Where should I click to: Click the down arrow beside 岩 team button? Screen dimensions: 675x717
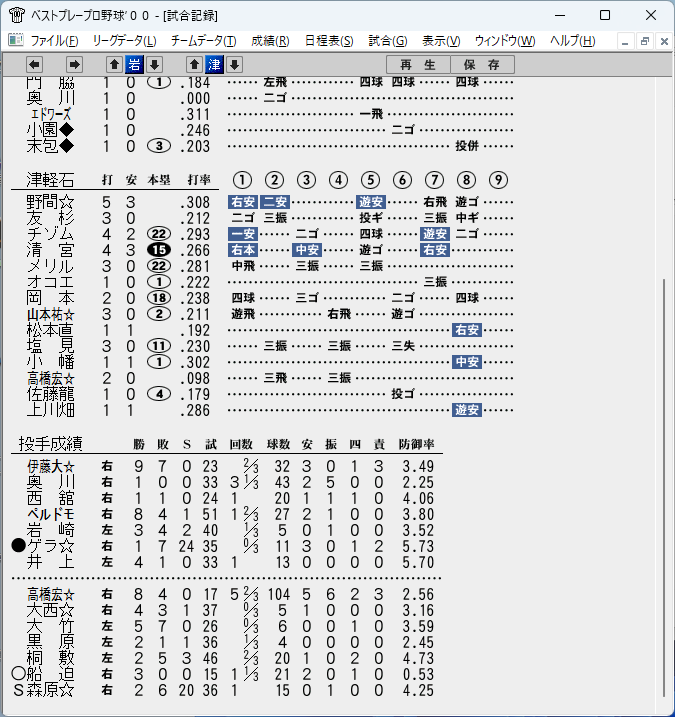point(155,64)
